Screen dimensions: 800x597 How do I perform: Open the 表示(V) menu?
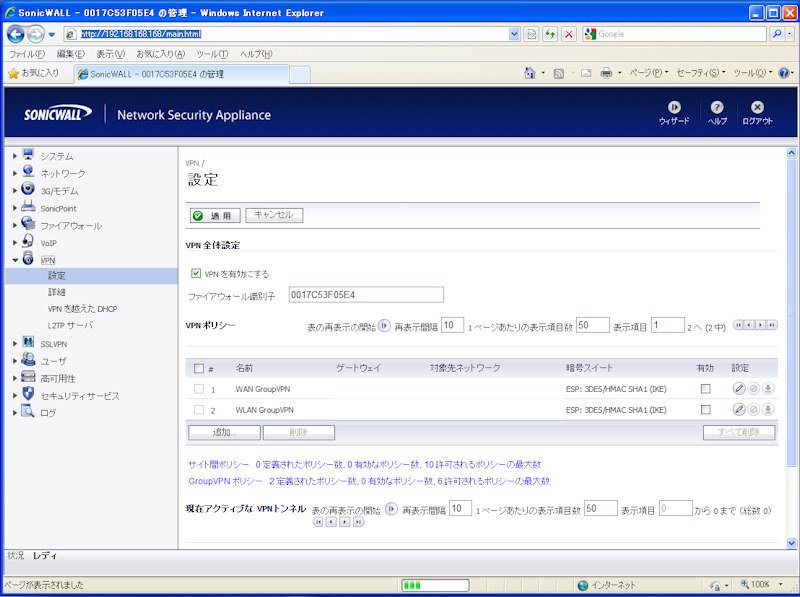(x=111, y=54)
